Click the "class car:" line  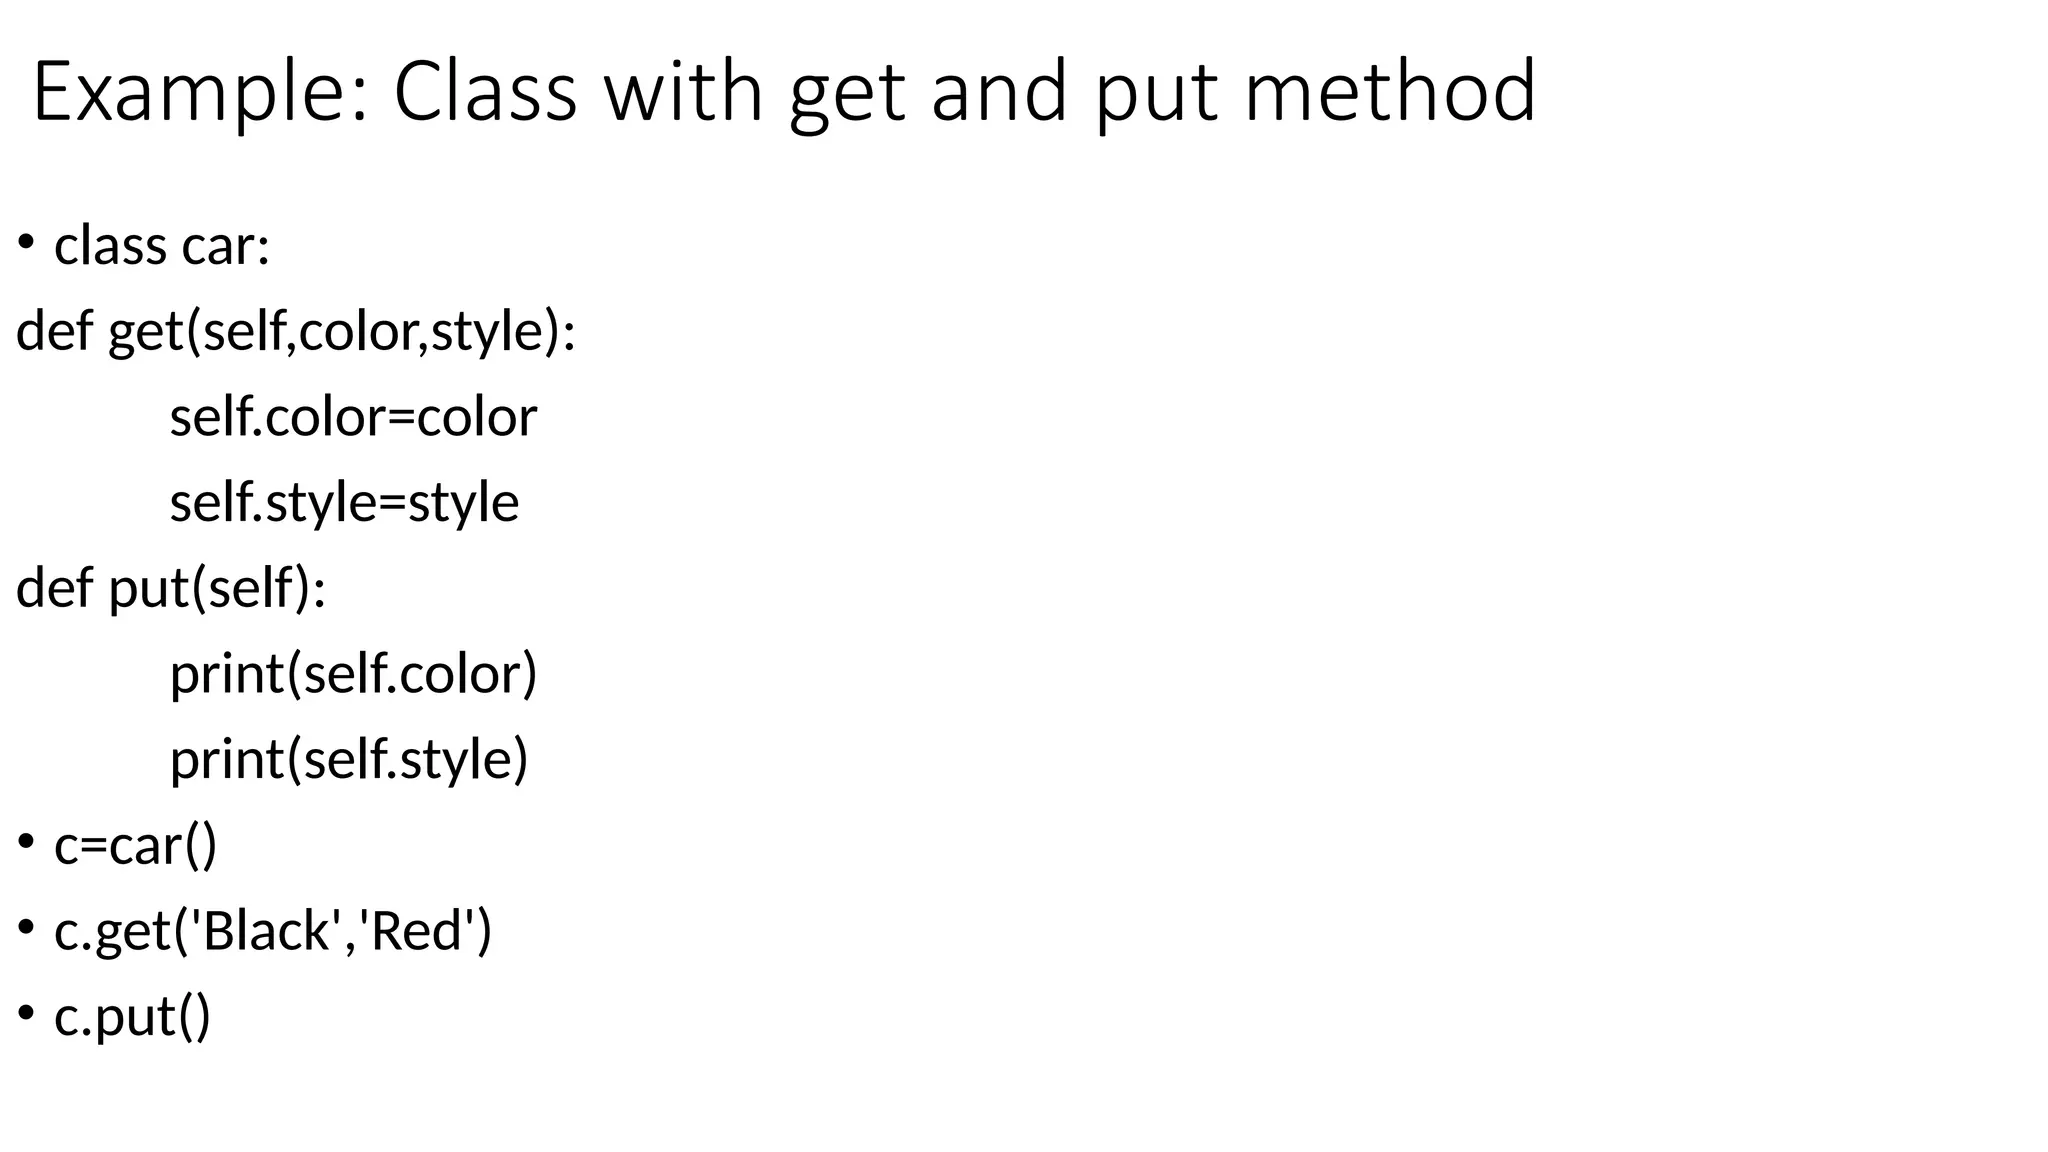(x=162, y=246)
